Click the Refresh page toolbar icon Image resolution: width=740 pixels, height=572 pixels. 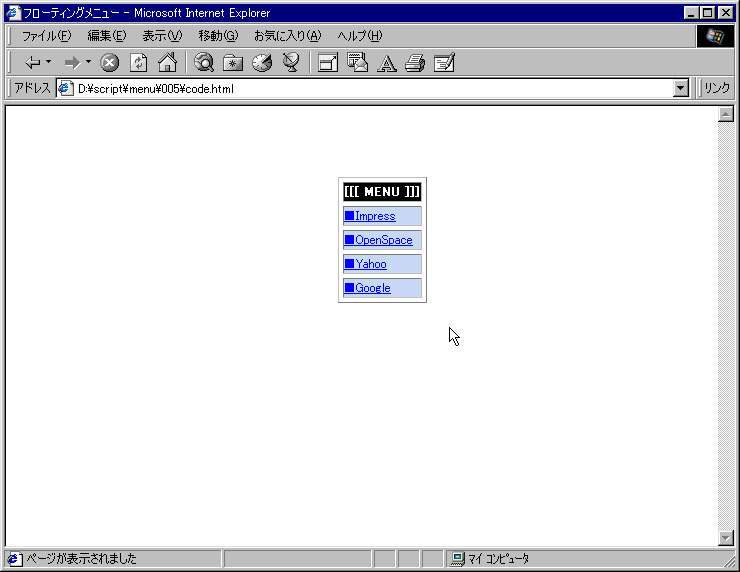(x=138, y=62)
